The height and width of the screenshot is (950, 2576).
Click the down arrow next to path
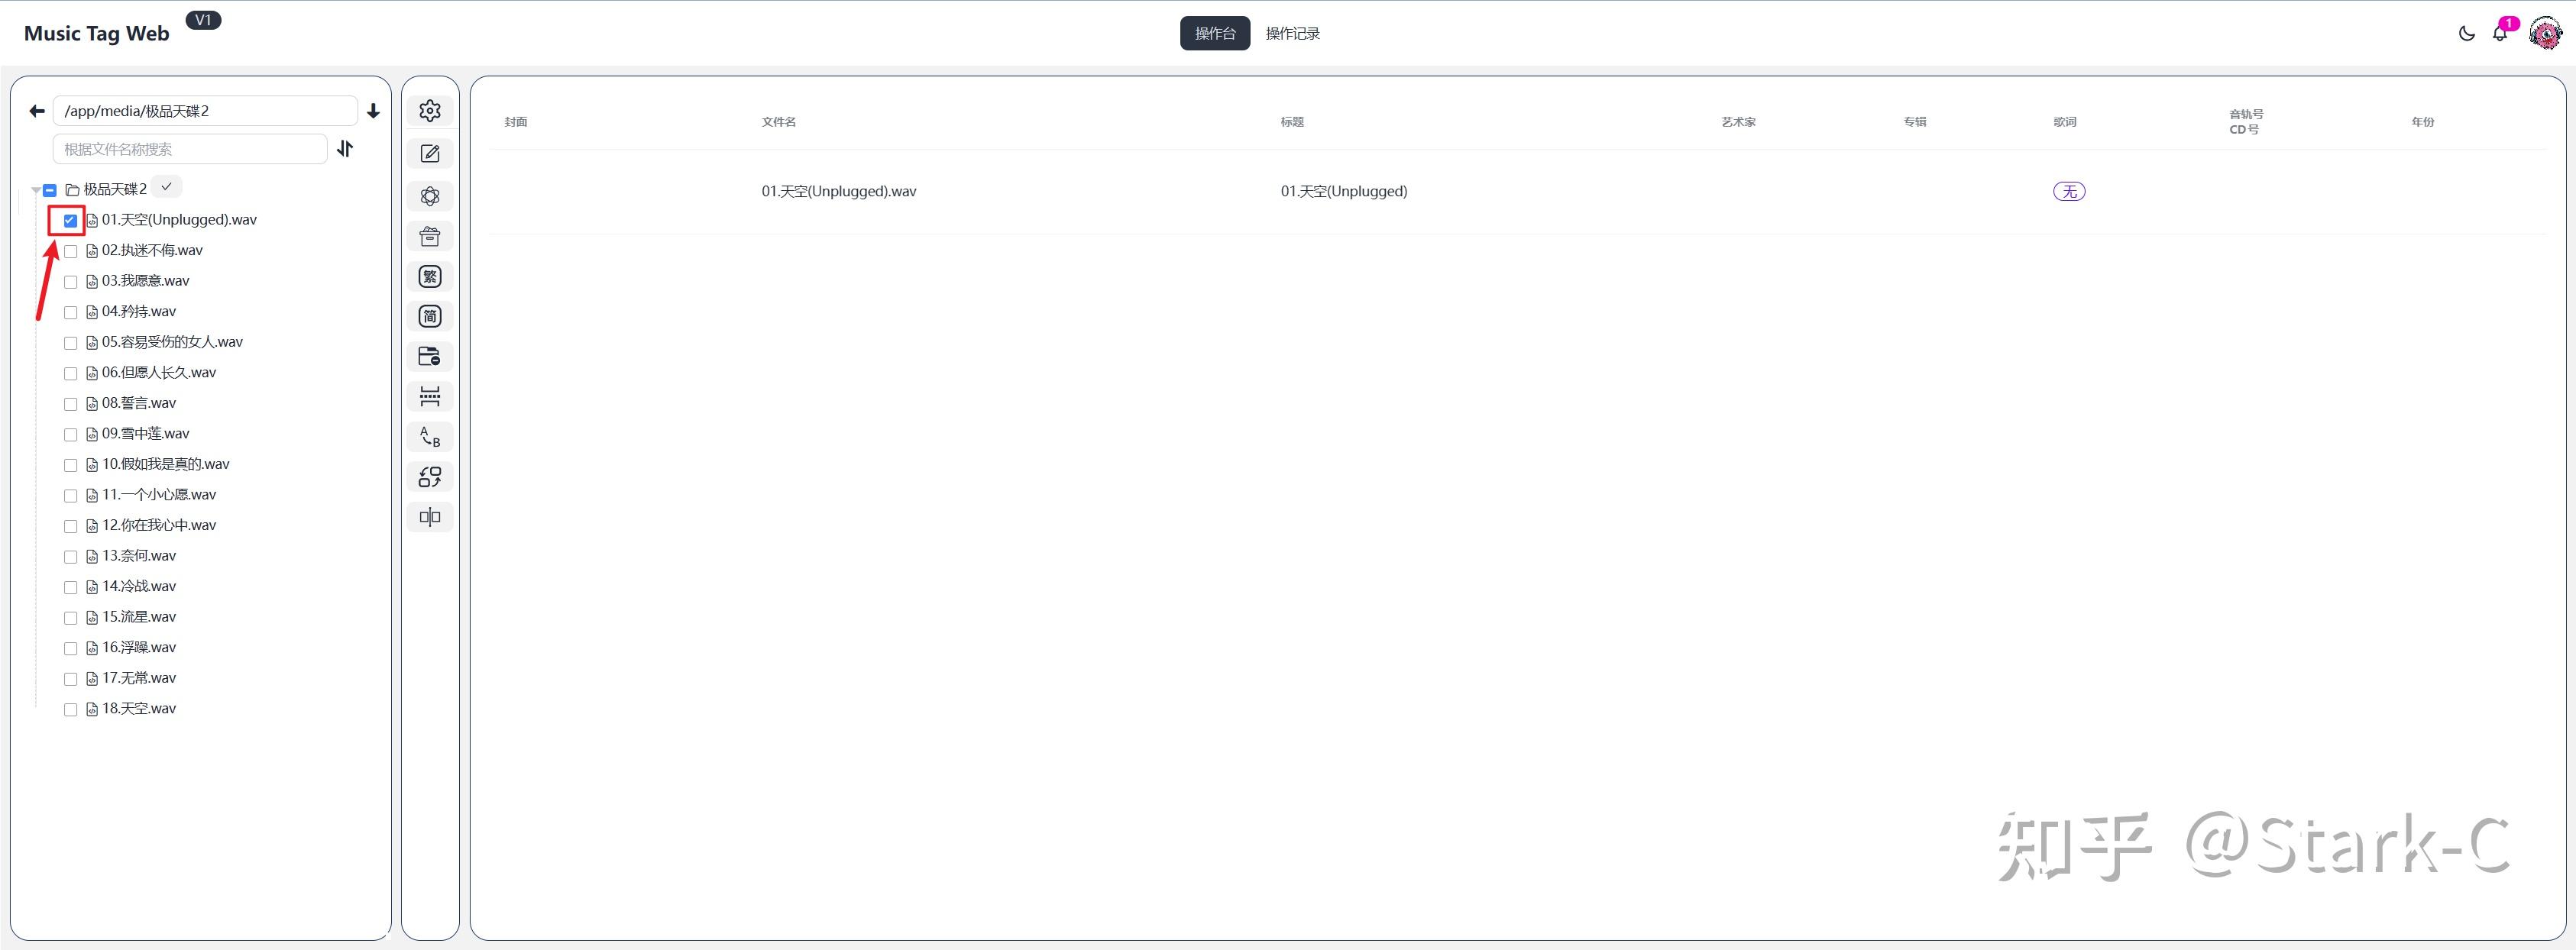tap(373, 111)
